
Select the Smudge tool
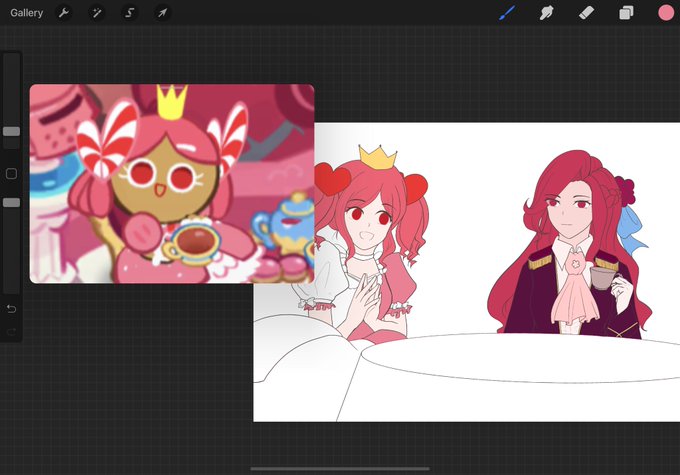(546, 13)
